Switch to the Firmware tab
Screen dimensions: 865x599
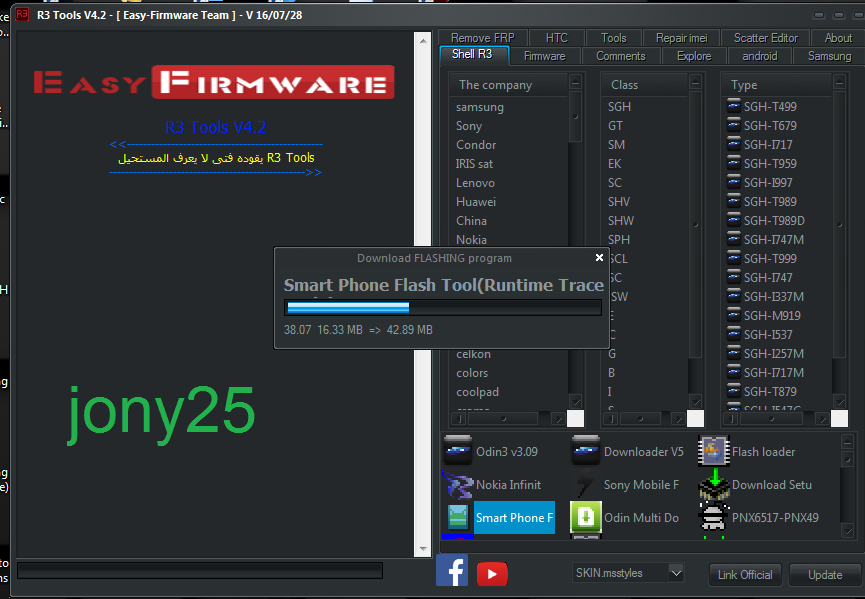pos(544,56)
